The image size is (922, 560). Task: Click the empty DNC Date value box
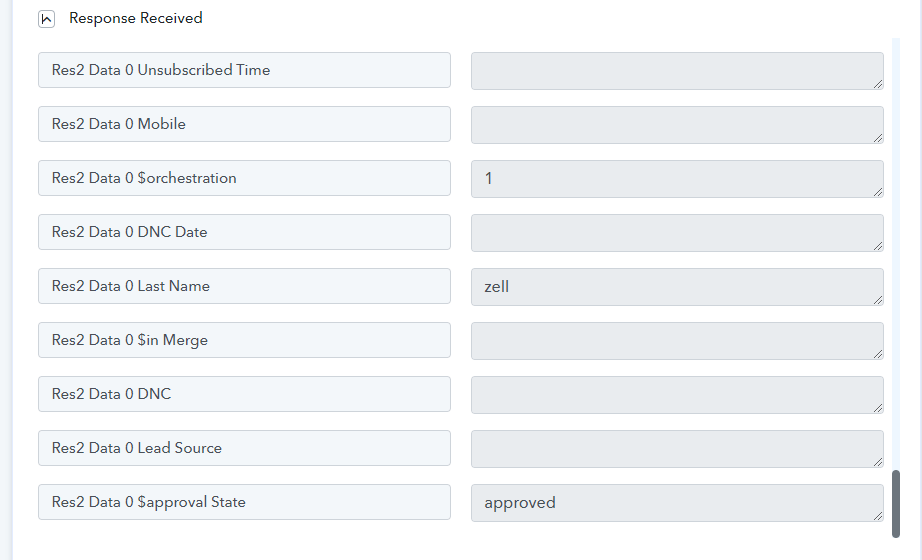click(x=677, y=233)
